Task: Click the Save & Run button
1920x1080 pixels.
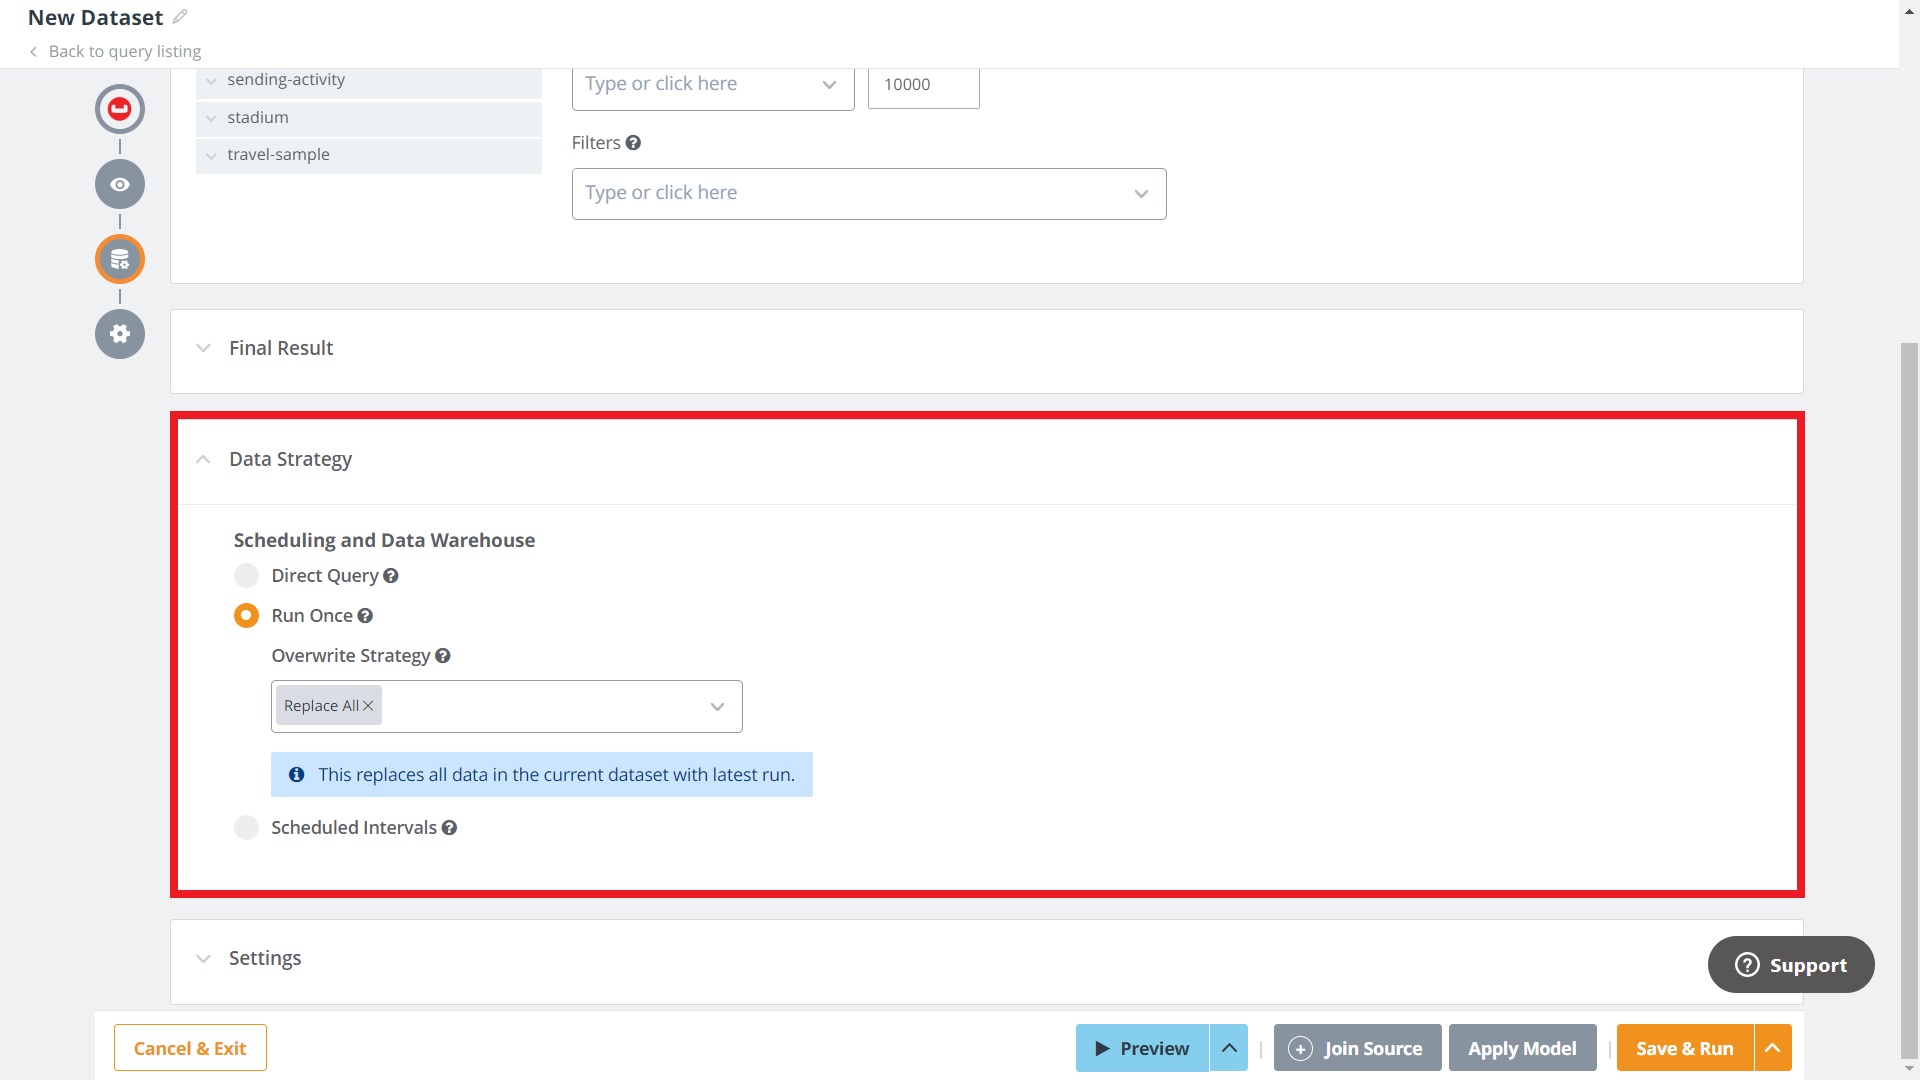Action: pyautogui.click(x=1684, y=1047)
